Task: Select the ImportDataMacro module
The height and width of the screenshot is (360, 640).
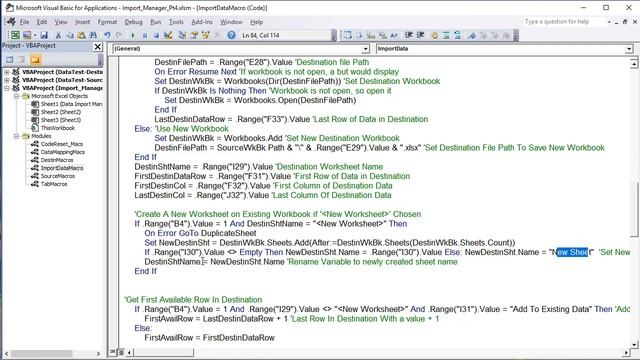Action: 62,168
